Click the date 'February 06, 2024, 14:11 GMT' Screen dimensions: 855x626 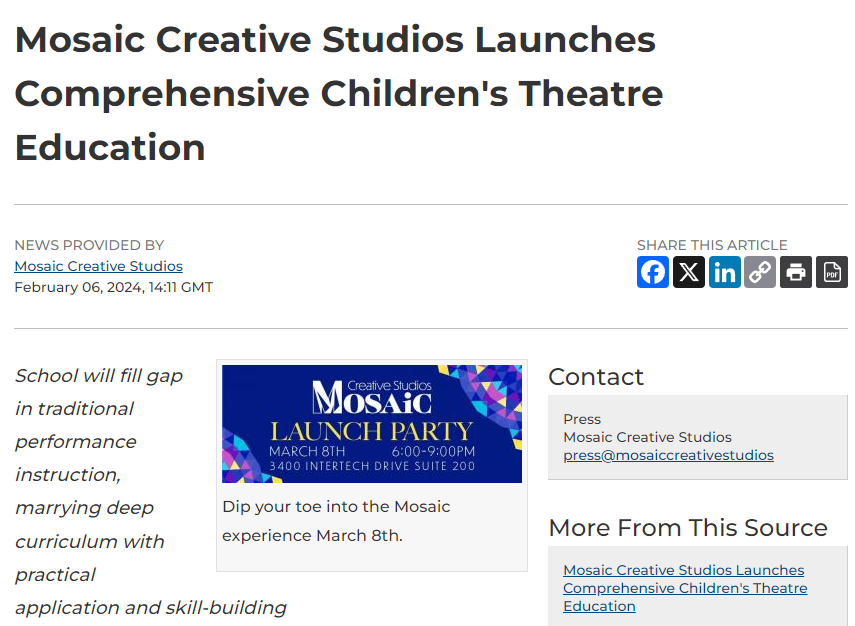tap(113, 287)
